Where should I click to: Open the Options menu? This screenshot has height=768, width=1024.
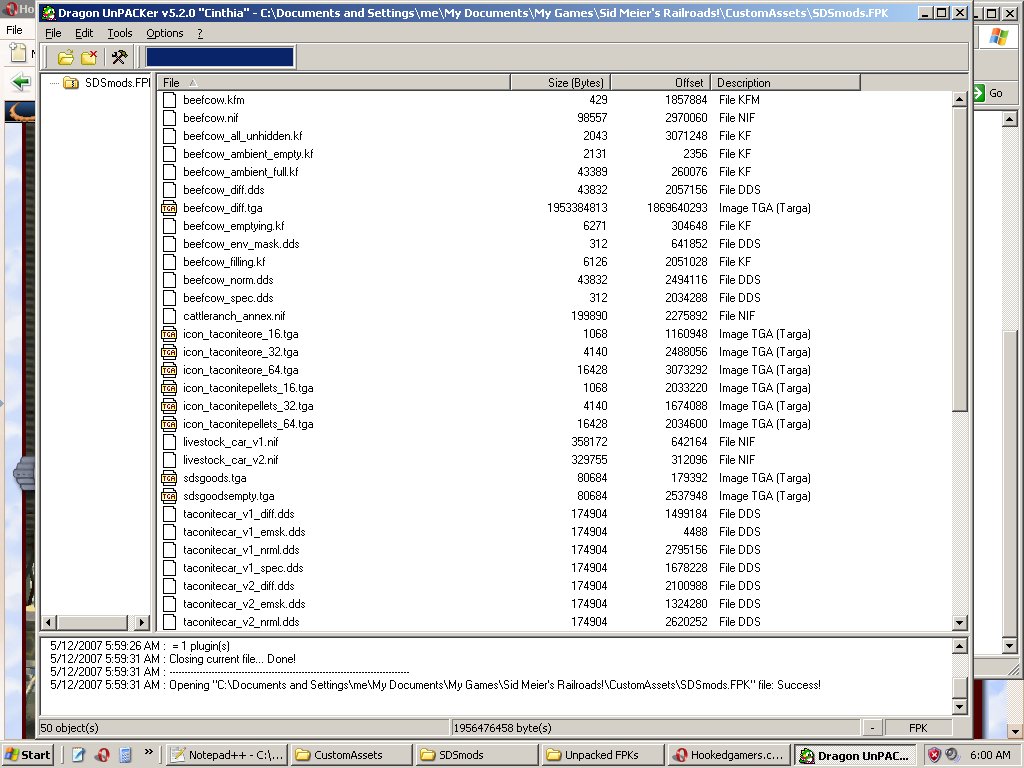click(165, 33)
